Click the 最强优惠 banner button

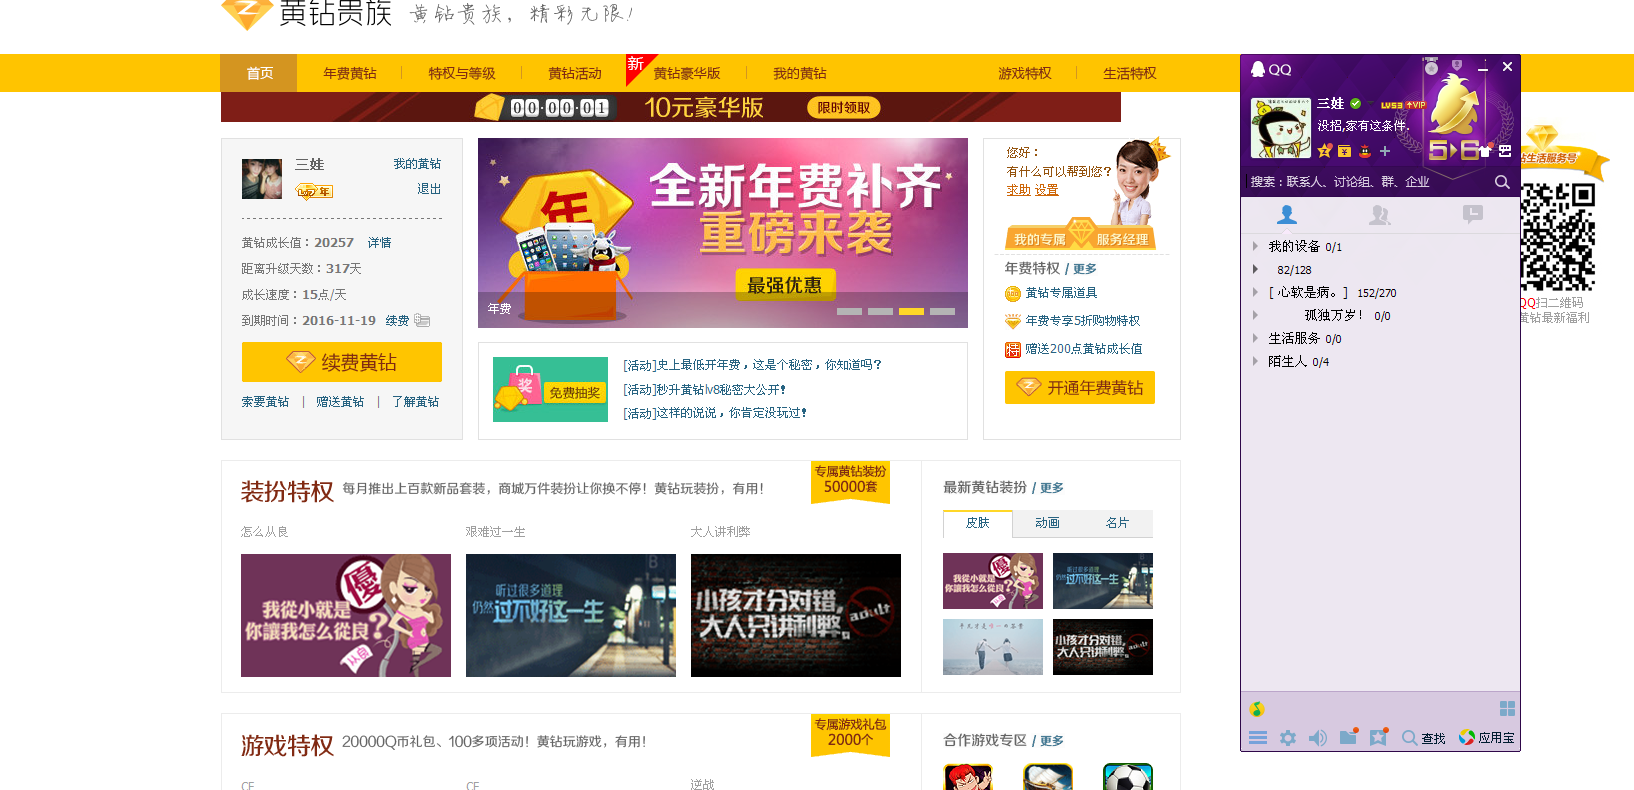click(x=785, y=285)
